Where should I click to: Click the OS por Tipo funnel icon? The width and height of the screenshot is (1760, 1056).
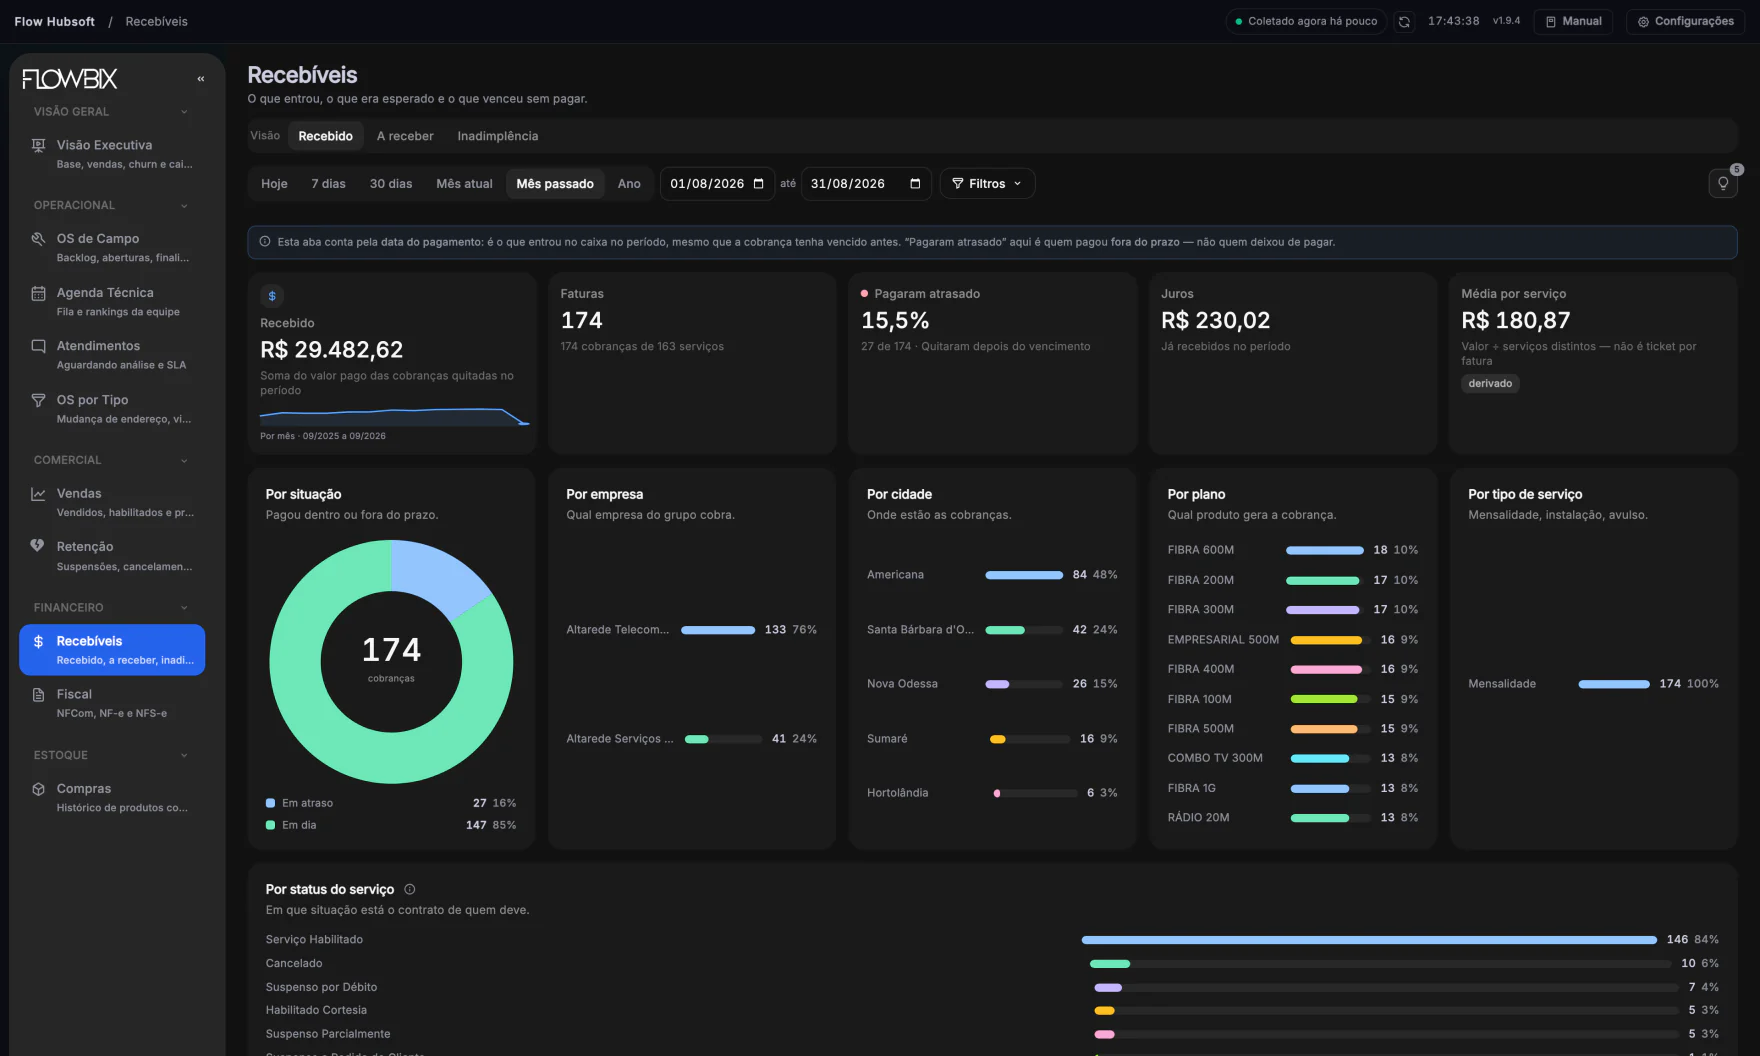pyautogui.click(x=38, y=400)
